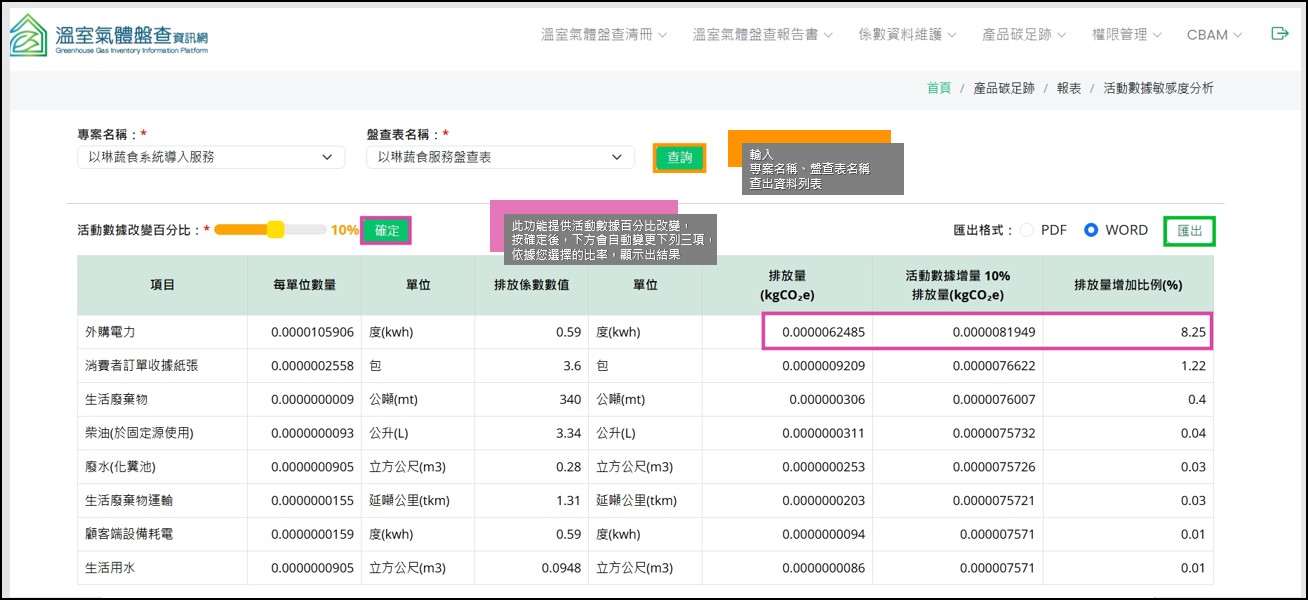Open the CBAM menu
The height and width of the screenshot is (600, 1308).
point(1214,35)
